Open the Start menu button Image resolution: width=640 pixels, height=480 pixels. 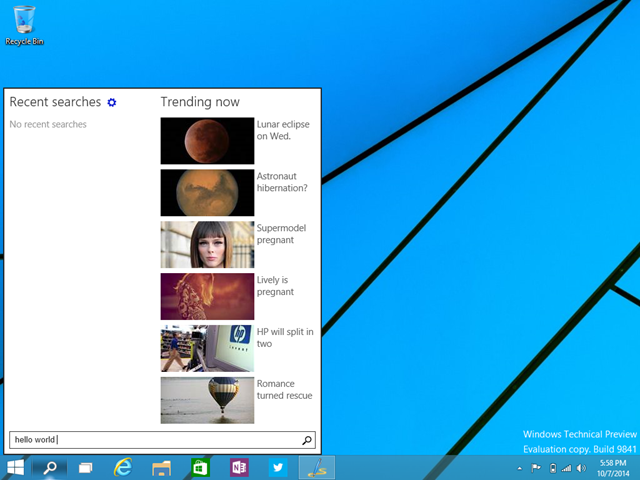click(16, 467)
